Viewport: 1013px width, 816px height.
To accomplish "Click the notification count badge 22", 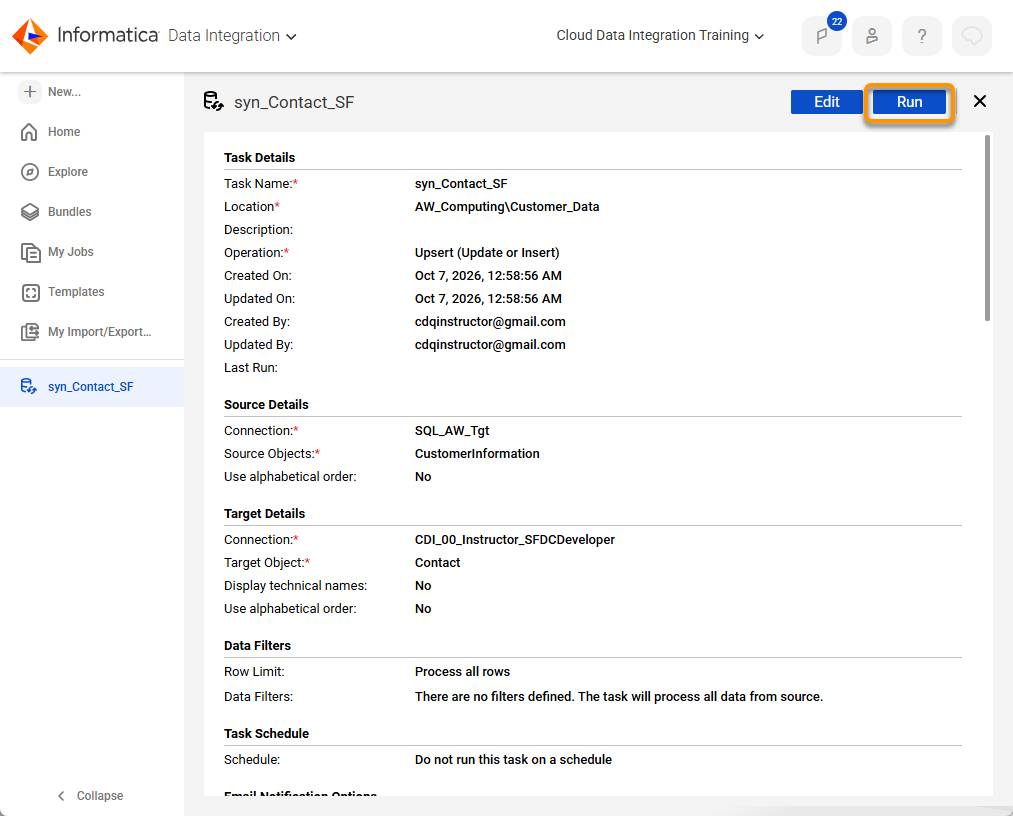I will [837, 21].
